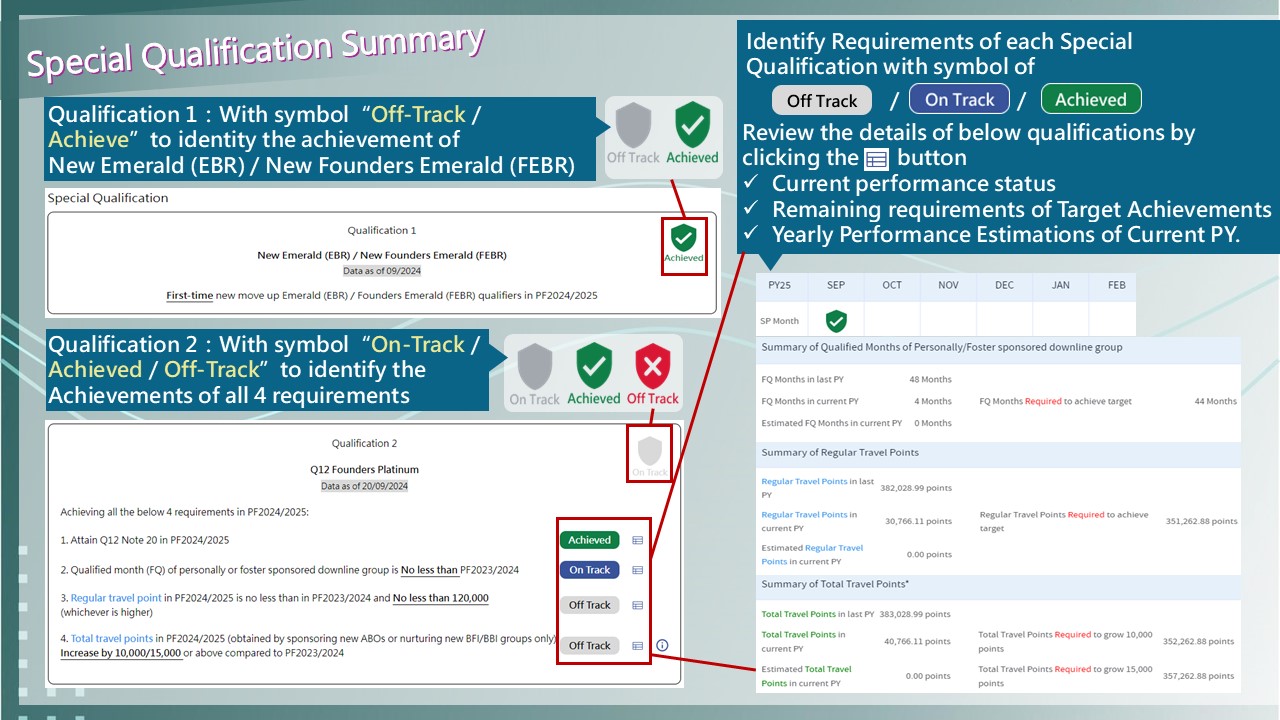Click grey On Track shield in Qualification 2 legend
Viewport: 1280px width, 720px height.
click(534, 366)
